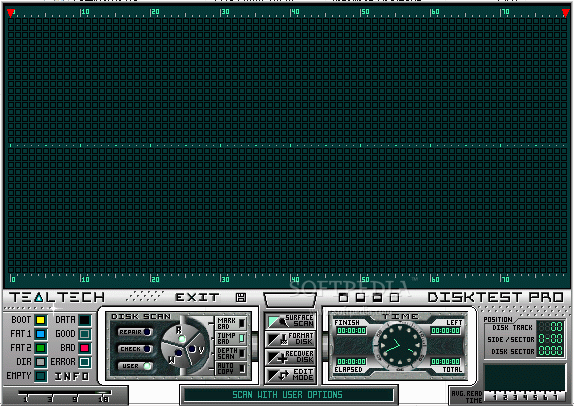
Task: Select the REPAIR scan mode
Action: [135, 332]
